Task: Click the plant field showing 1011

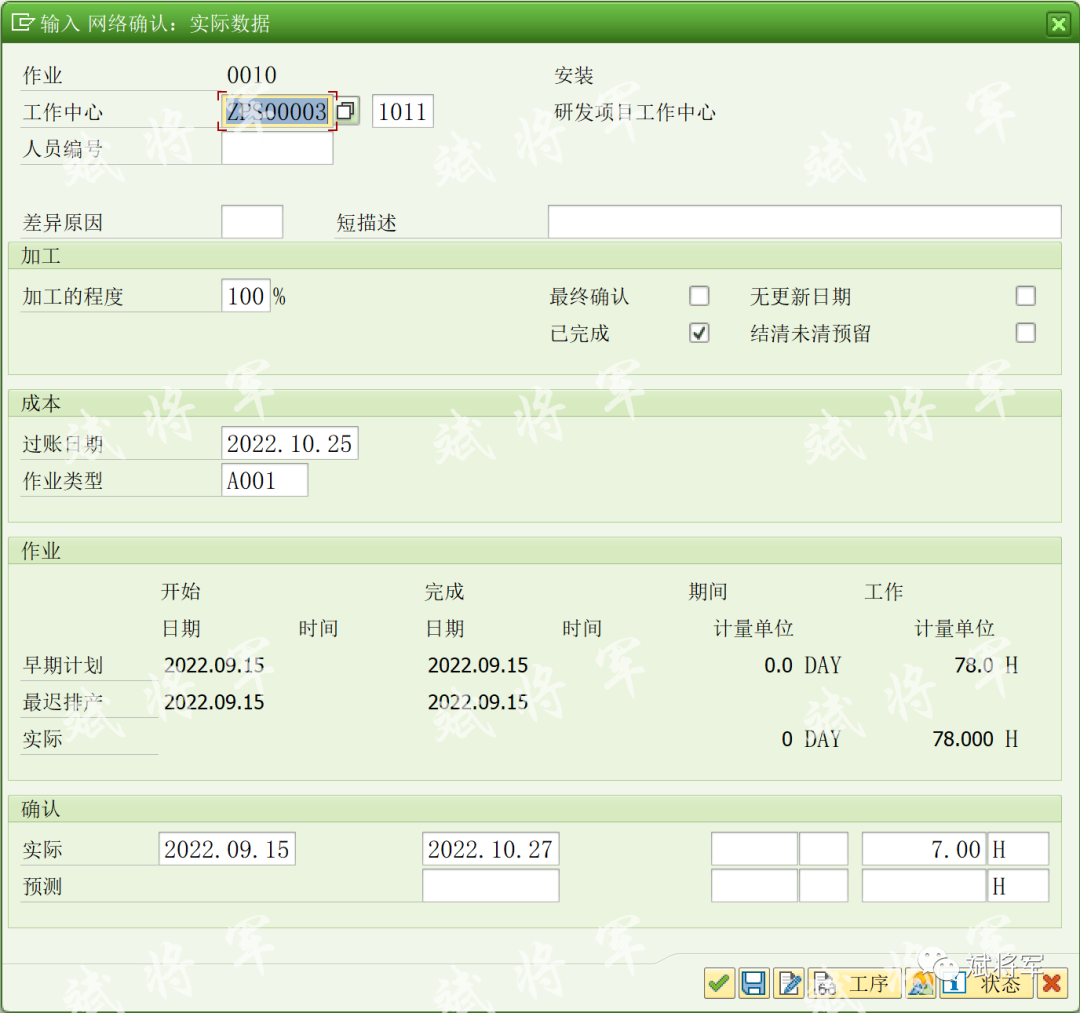Action: coord(402,111)
